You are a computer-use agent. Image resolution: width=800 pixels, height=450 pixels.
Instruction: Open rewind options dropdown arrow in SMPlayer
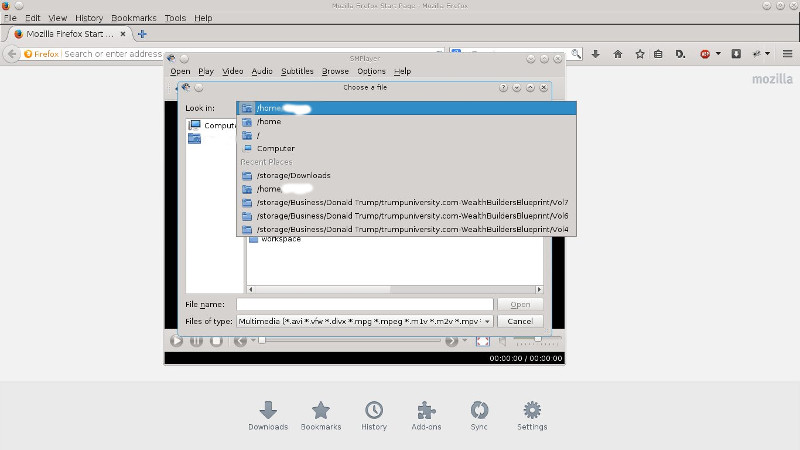253,340
